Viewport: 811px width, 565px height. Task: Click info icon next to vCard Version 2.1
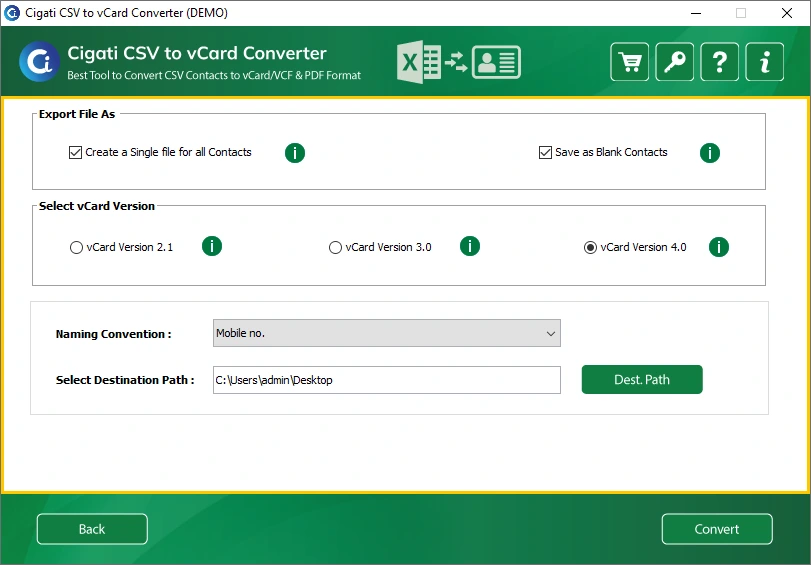tap(212, 246)
